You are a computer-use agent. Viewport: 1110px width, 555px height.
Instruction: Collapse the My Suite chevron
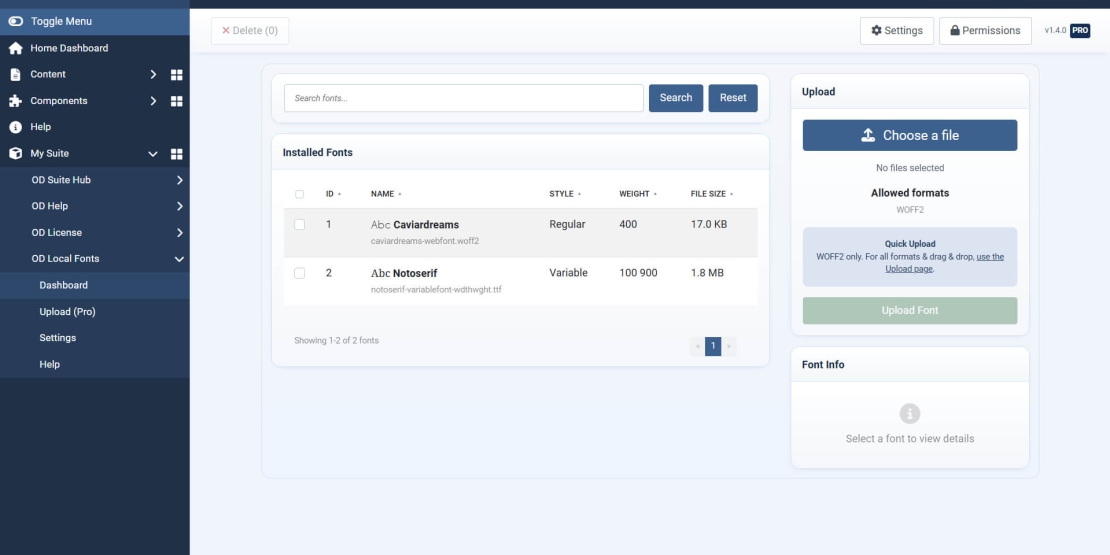click(x=153, y=154)
